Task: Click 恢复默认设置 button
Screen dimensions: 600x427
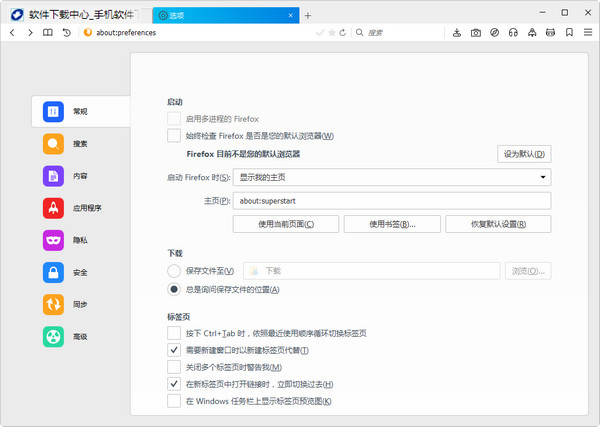Action: pyautogui.click(x=498, y=224)
